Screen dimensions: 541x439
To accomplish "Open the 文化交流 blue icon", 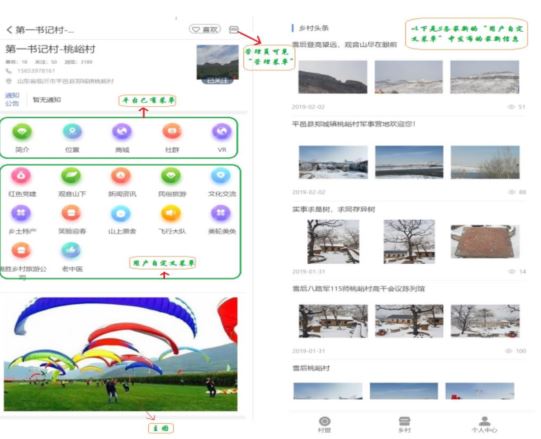I will pos(221,176).
